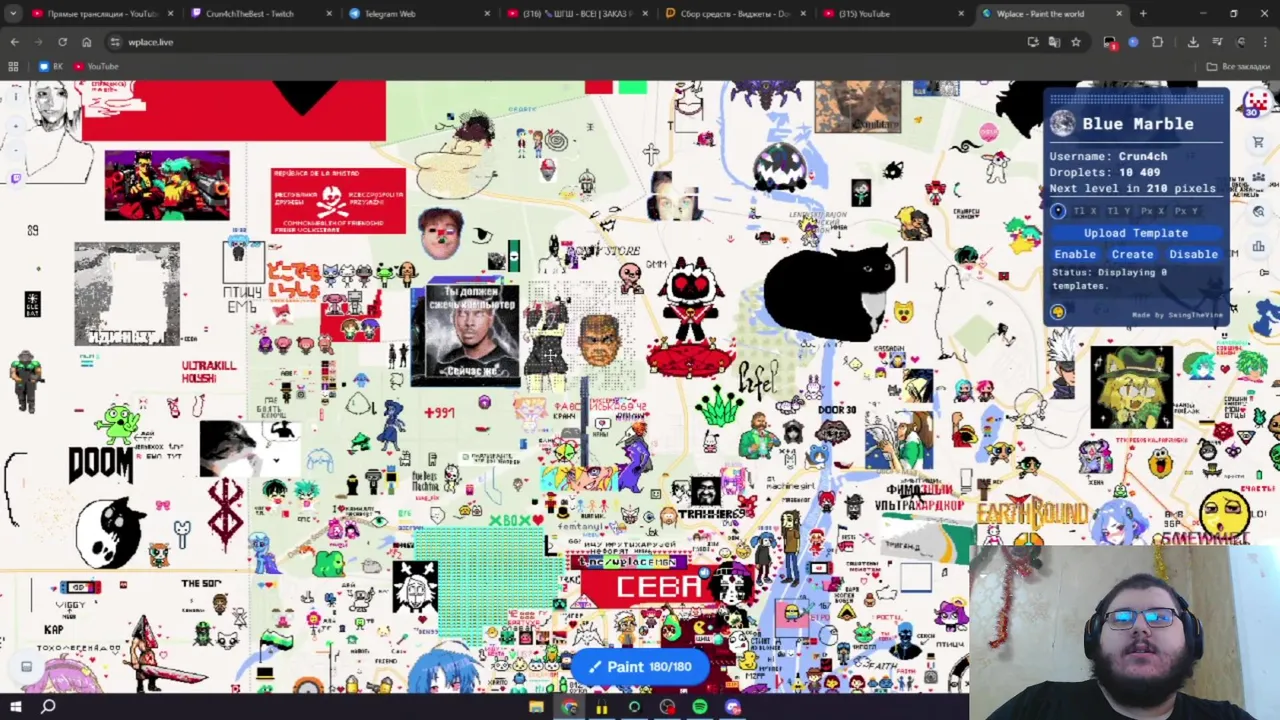The width and height of the screenshot is (1280, 720).
Task: Open the user profile avatar level 30
Action: click(x=1256, y=103)
